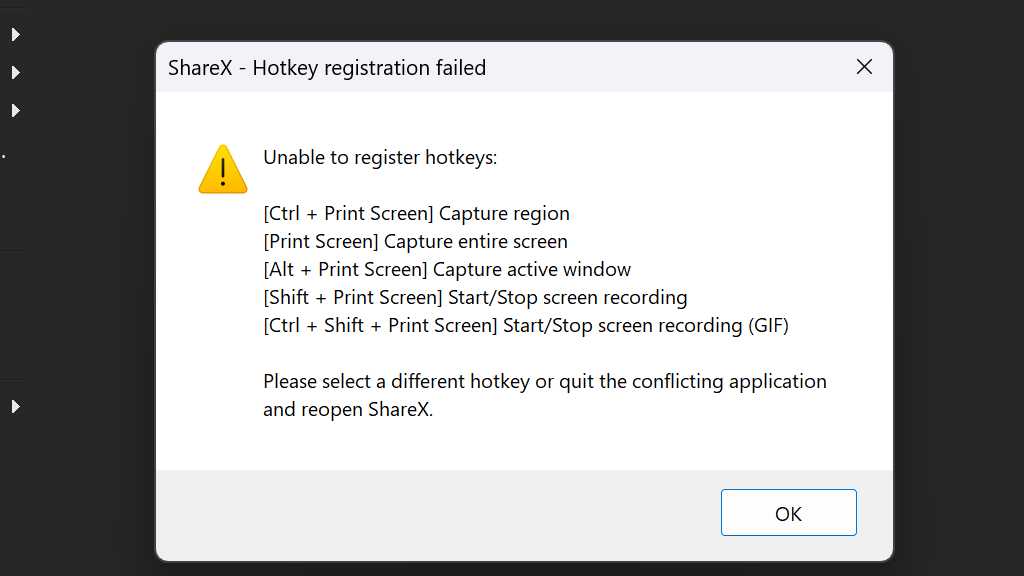Click the 'Unable to register hotkeys:' heading
Viewport: 1024px width, 576px height.
[379, 157]
